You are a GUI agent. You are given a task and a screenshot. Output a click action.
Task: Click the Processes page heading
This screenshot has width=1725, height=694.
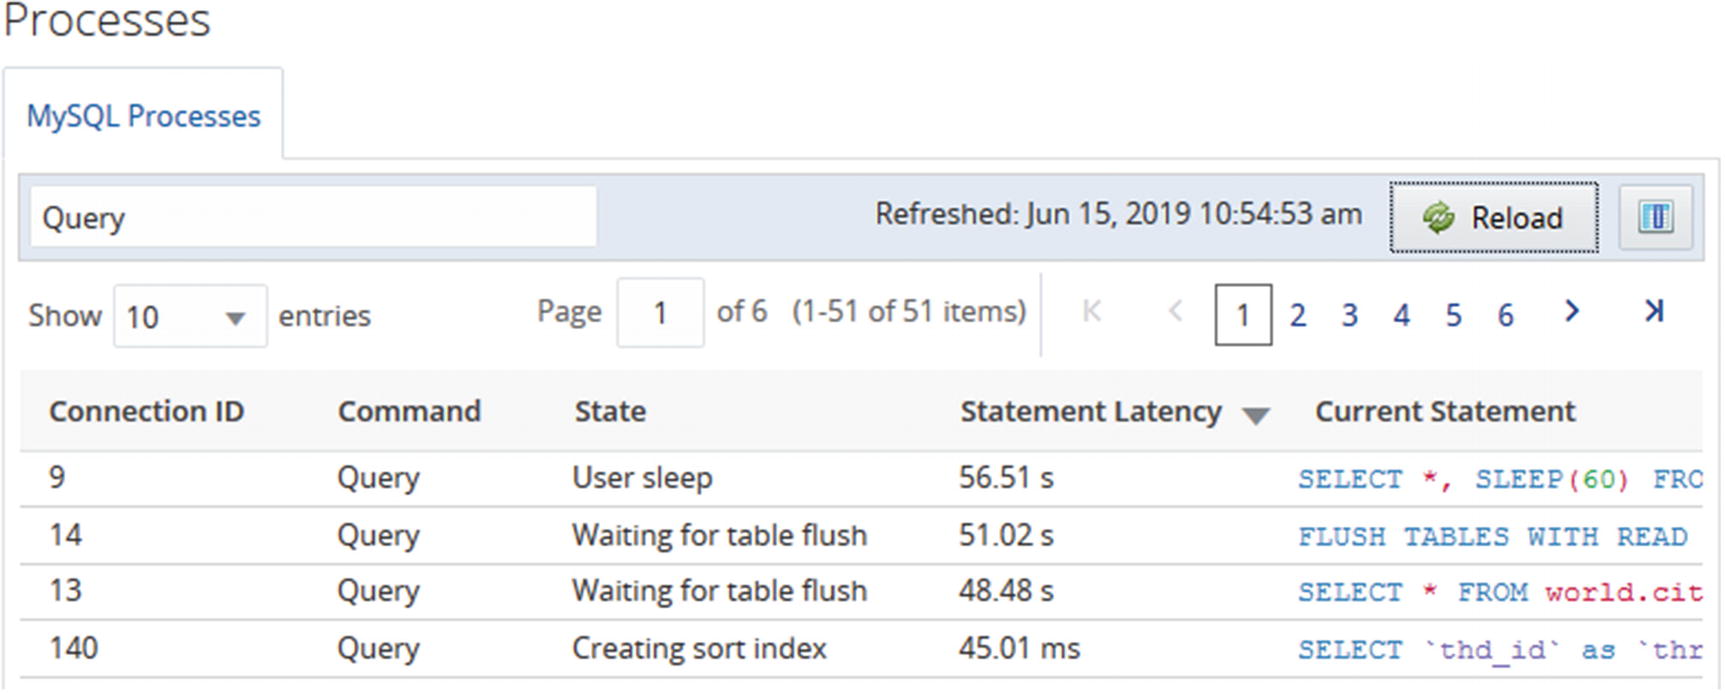pyautogui.click(x=107, y=20)
